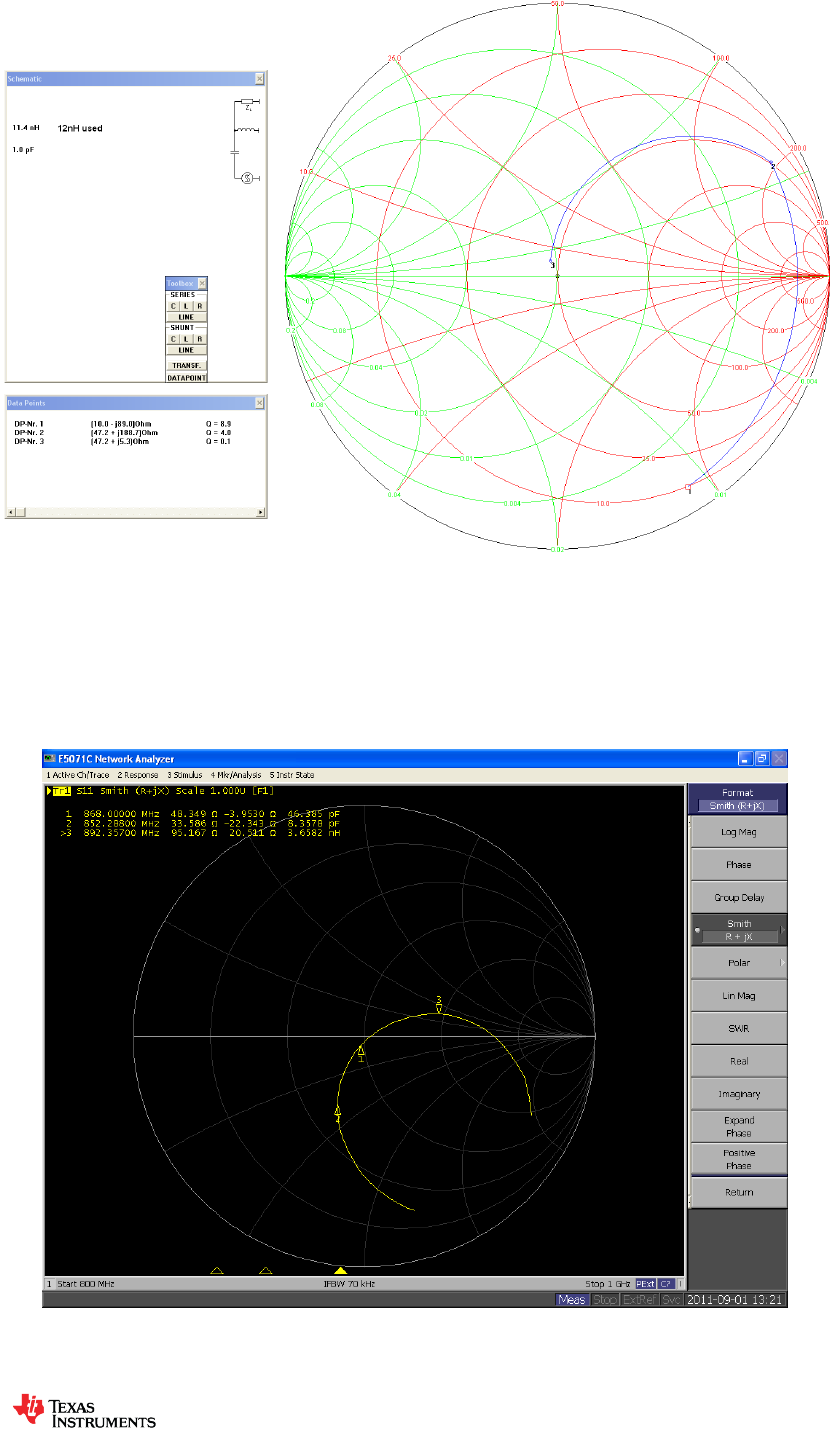The height and width of the screenshot is (1440, 830).
Task: Open the Mkr/Analysis menu
Action: click(237, 775)
